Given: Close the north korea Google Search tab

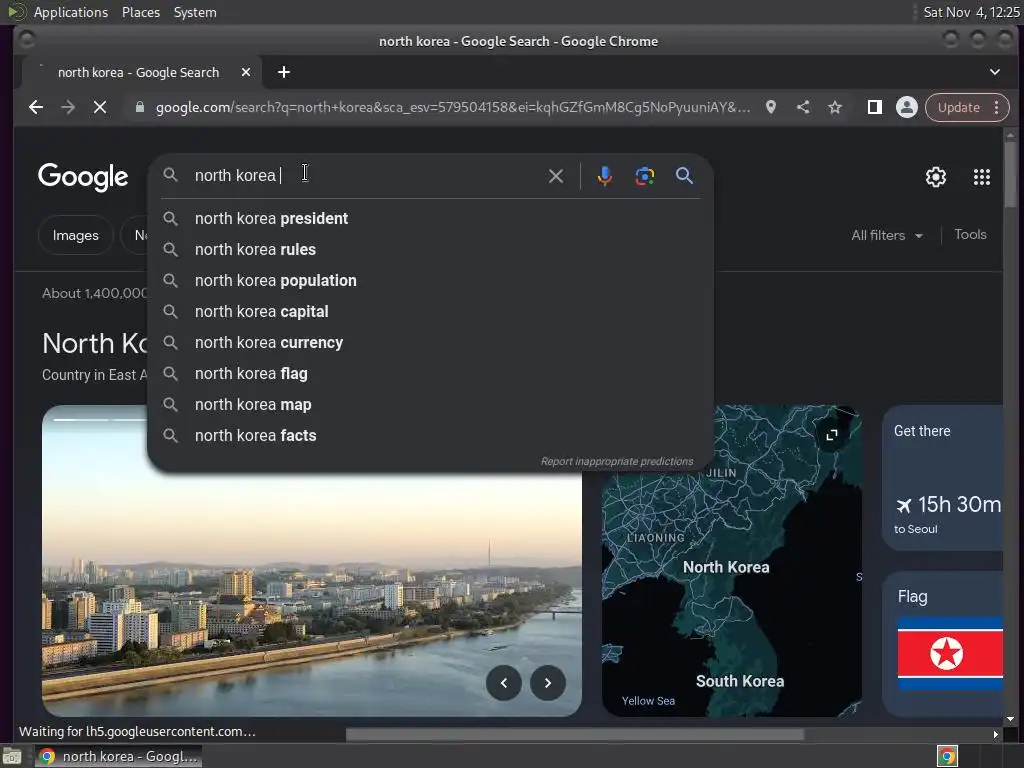Looking at the screenshot, I should 246,72.
